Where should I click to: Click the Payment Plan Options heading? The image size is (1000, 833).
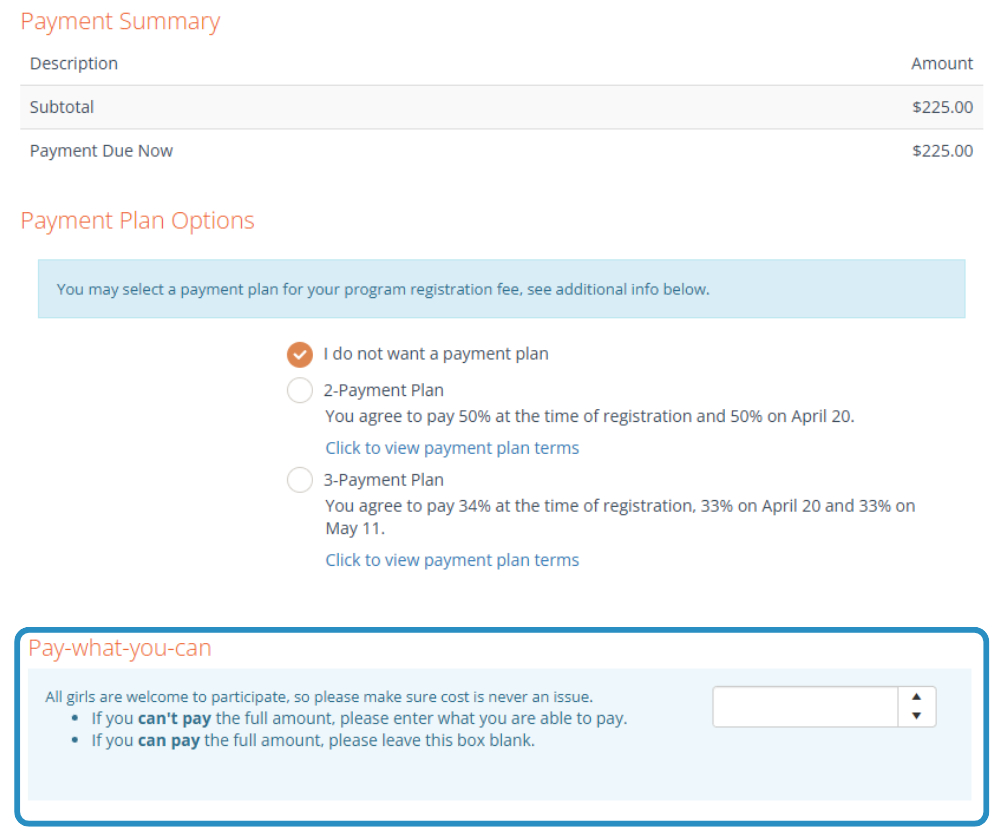pos(137,221)
